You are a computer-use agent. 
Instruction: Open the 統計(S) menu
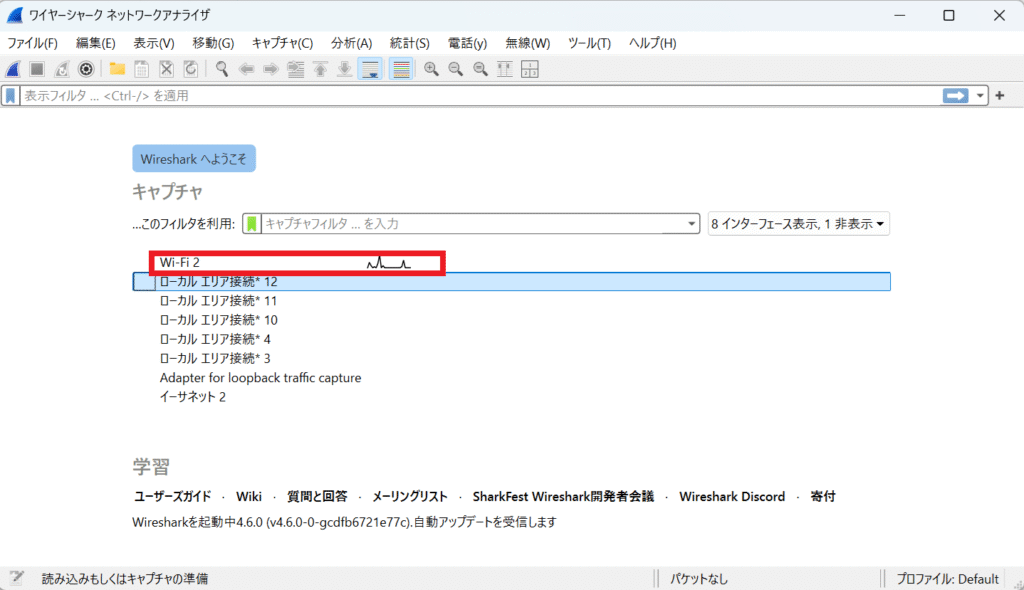409,44
